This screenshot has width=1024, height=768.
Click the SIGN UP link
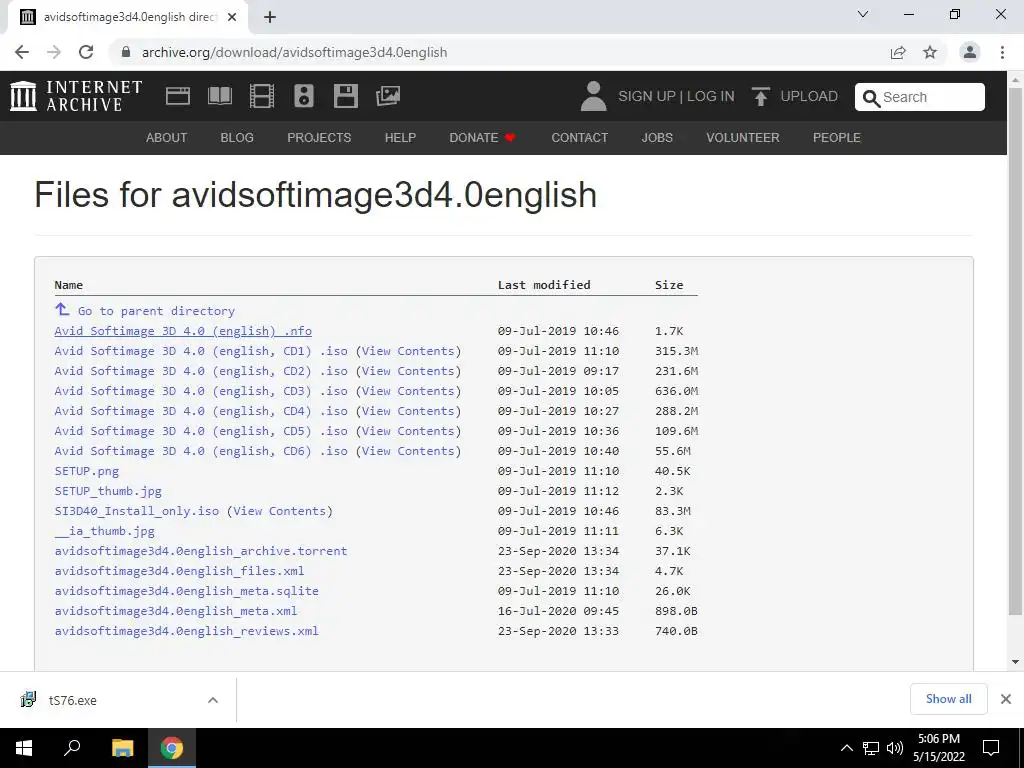647,96
